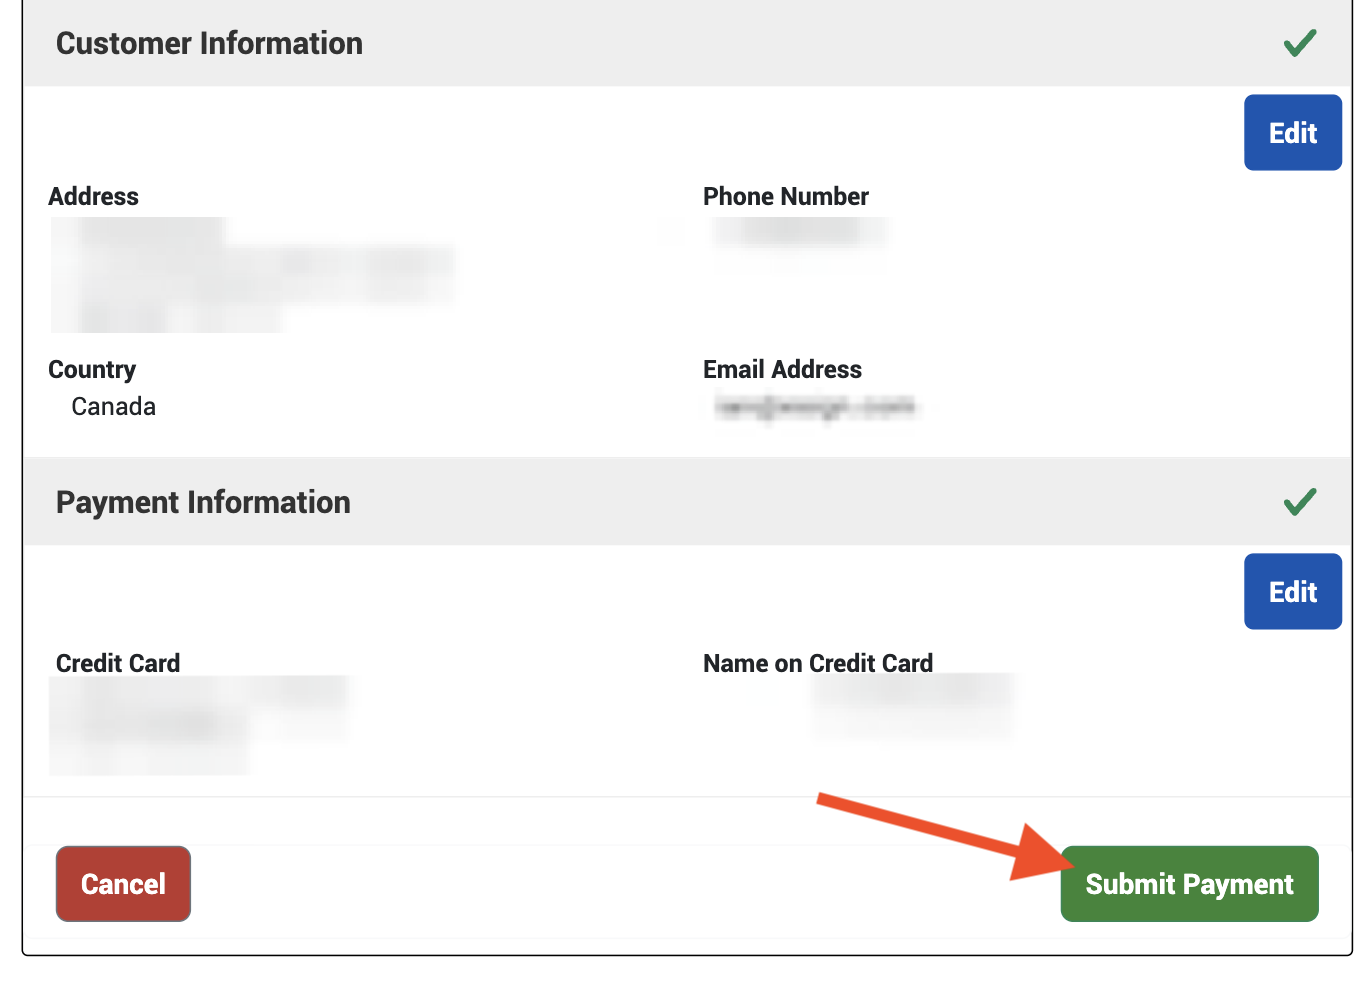Edit the Payment Information section
1372x984 pixels.
click(x=1293, y=592)
